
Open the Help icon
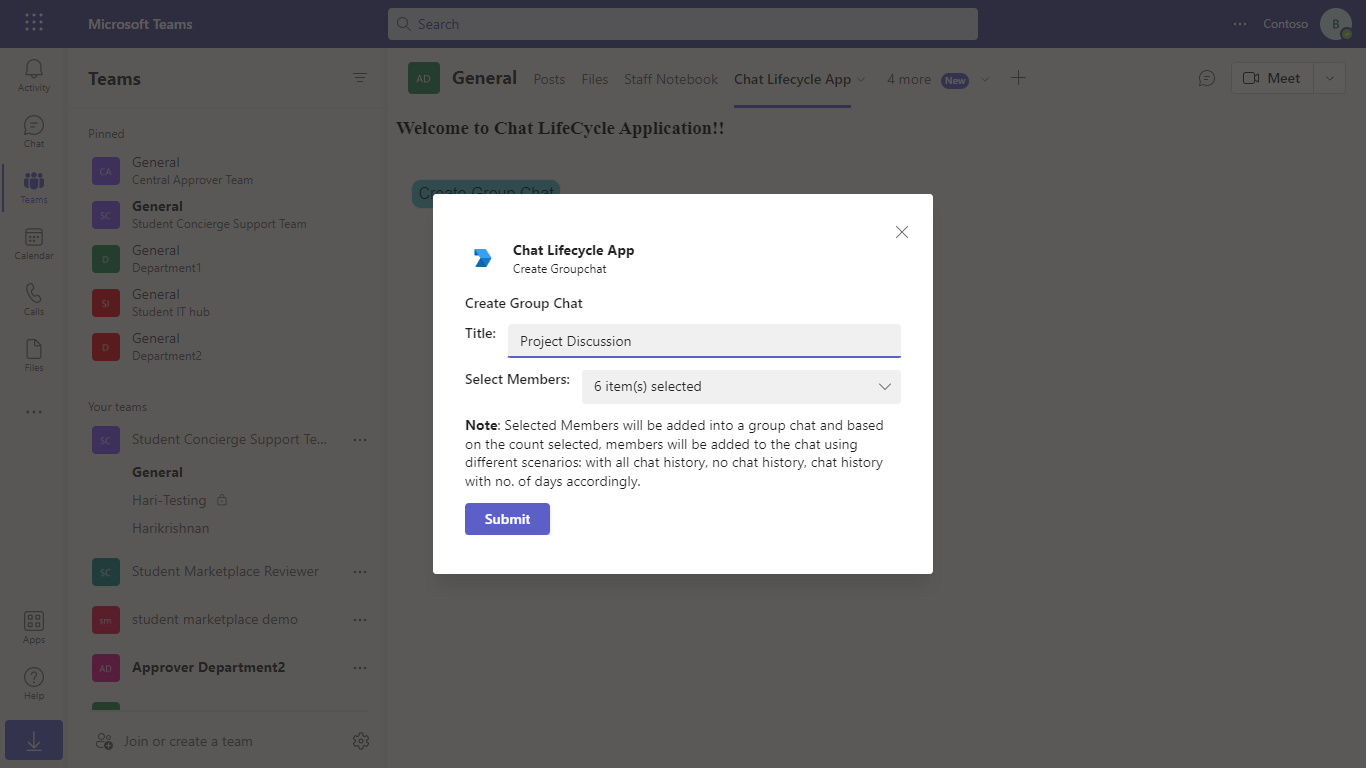(x=34, y=683)
